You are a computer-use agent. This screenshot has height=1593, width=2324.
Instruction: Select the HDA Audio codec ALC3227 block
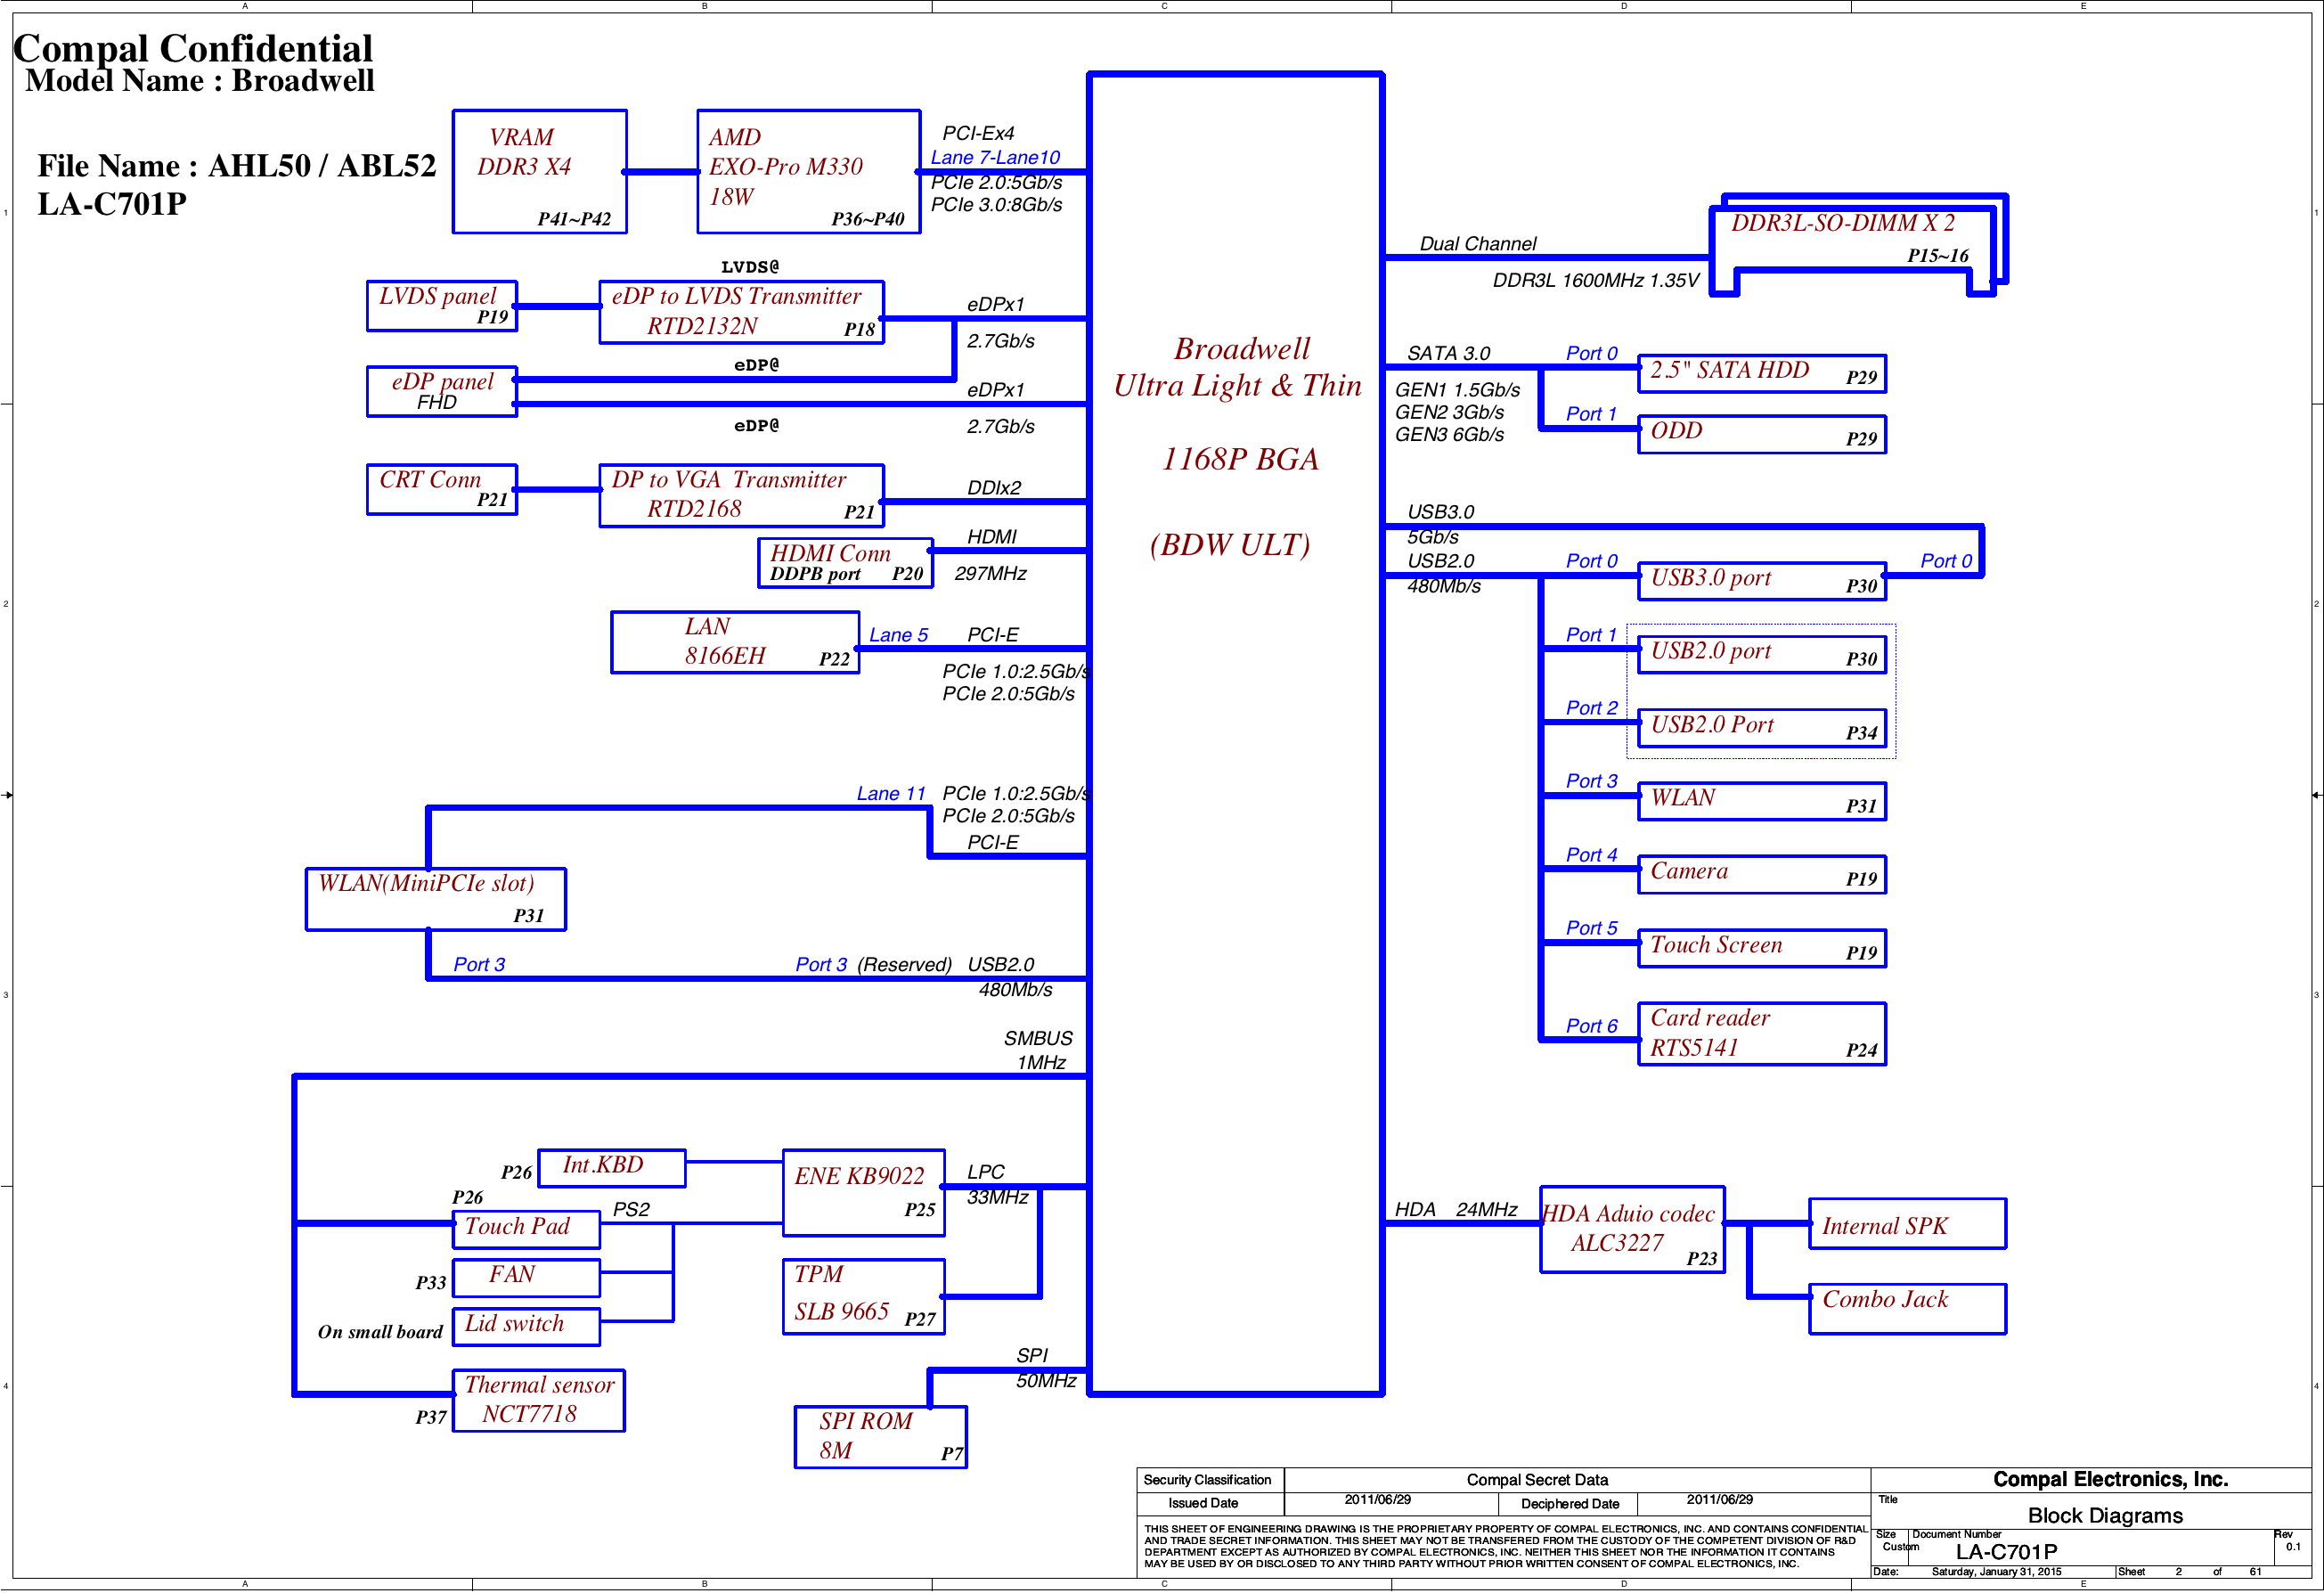coord(1632,1229)
